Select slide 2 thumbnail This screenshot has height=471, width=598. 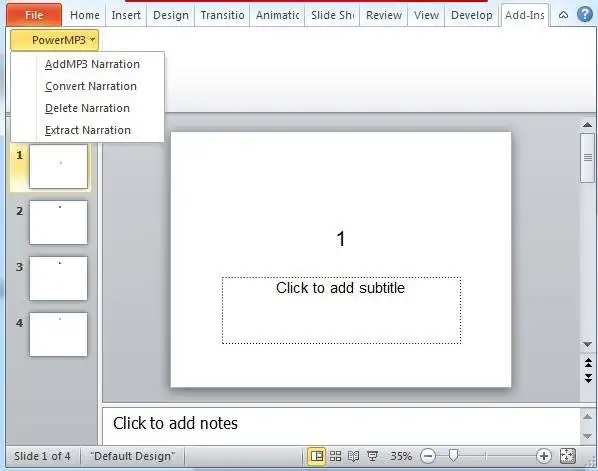pyautogui.click(x=58, y=223)
